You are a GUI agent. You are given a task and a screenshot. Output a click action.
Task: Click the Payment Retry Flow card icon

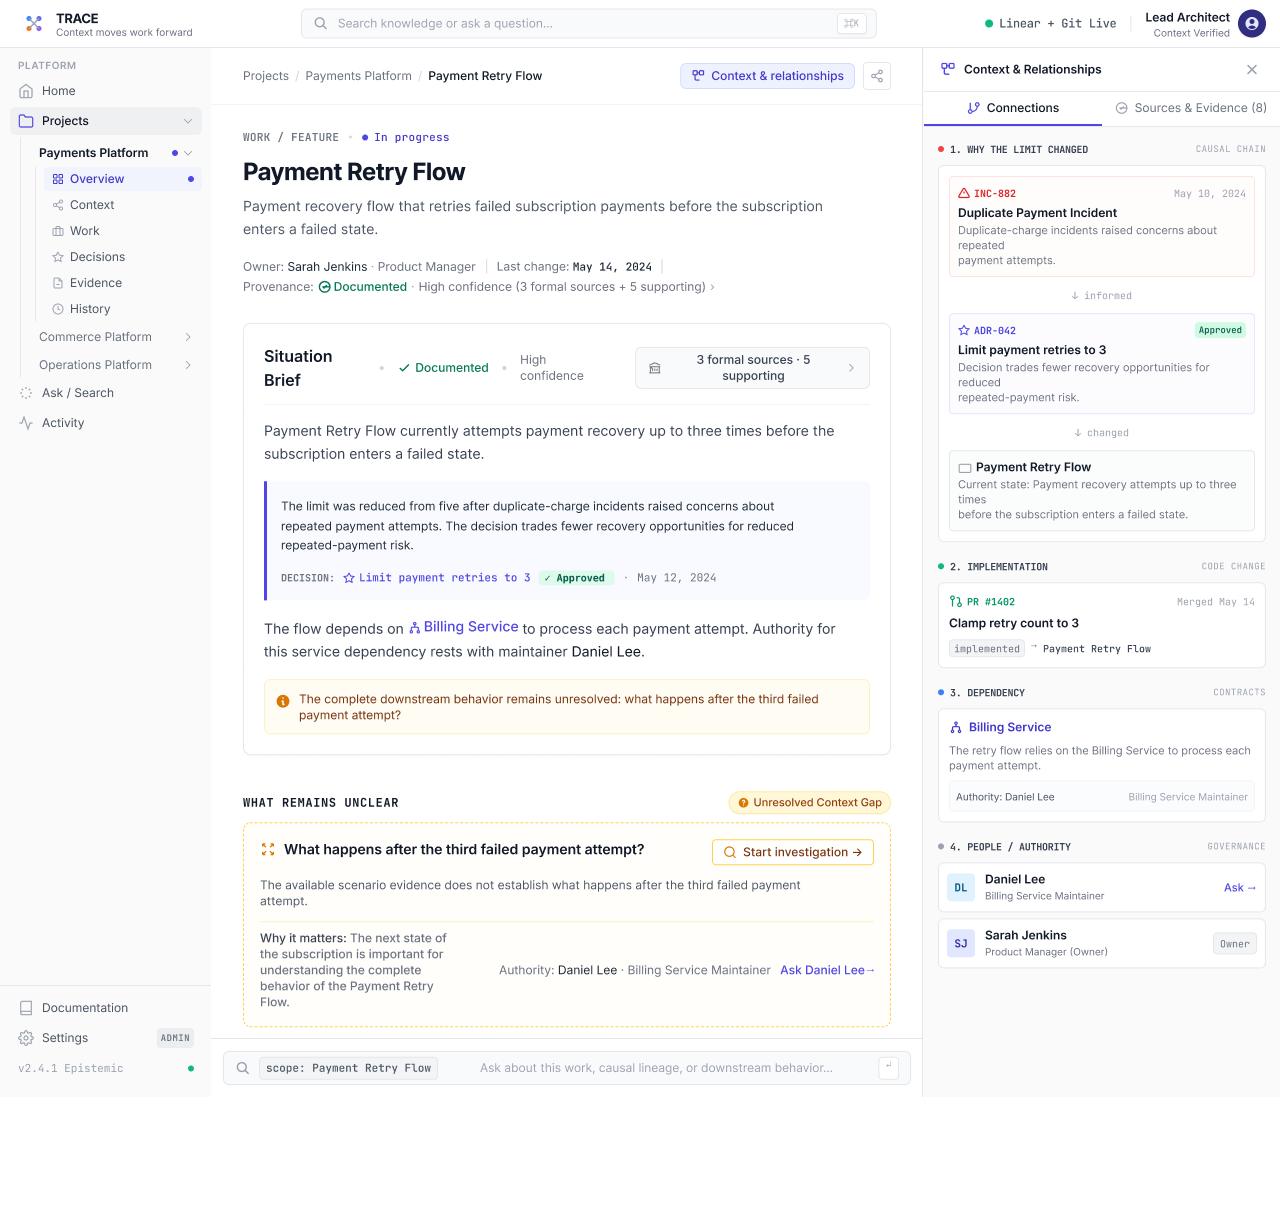click(965, 467)
